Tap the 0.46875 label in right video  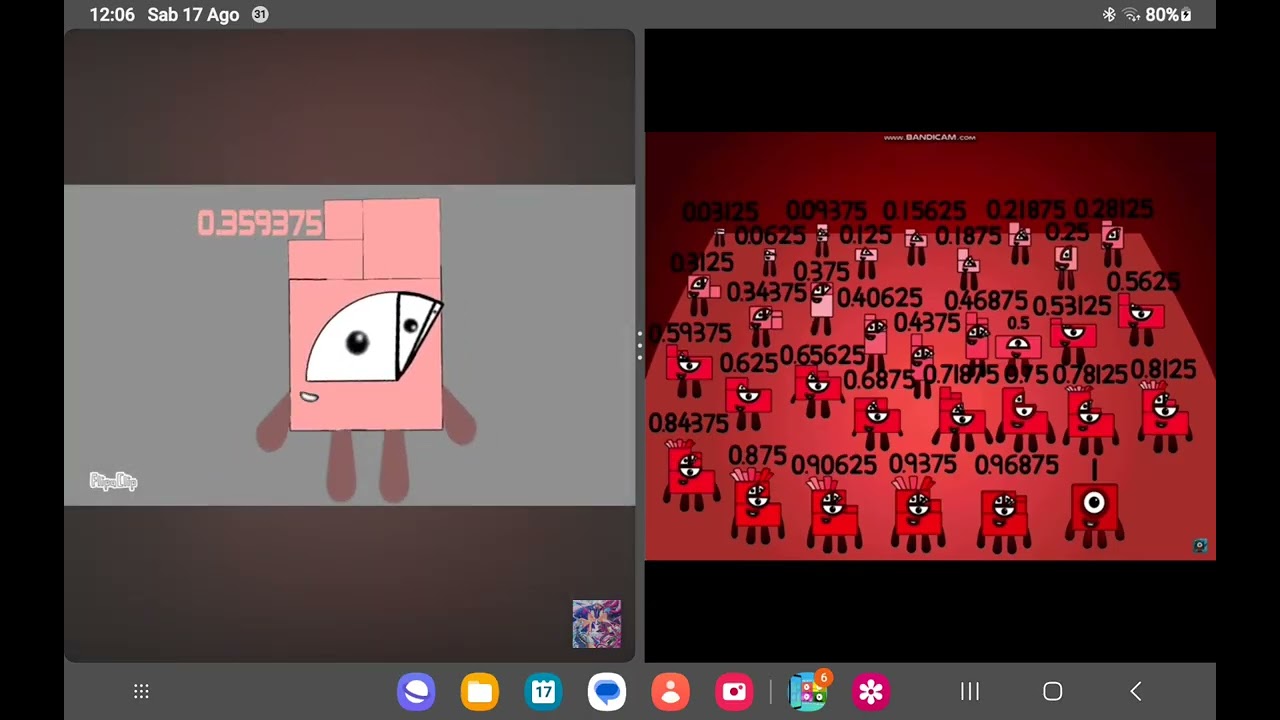coord(986,300)
